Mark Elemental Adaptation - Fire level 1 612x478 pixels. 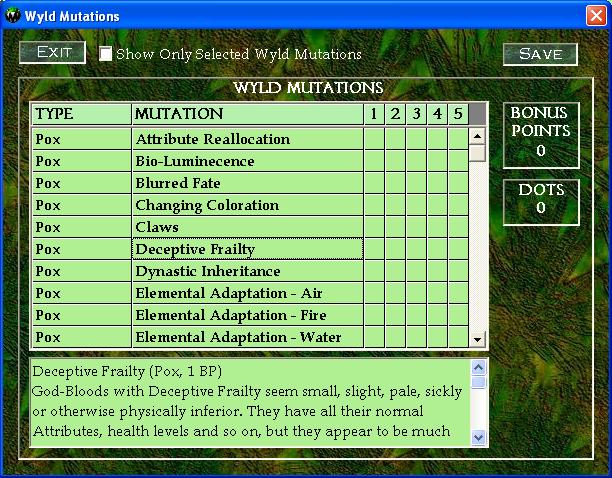(x=374, y=315)
